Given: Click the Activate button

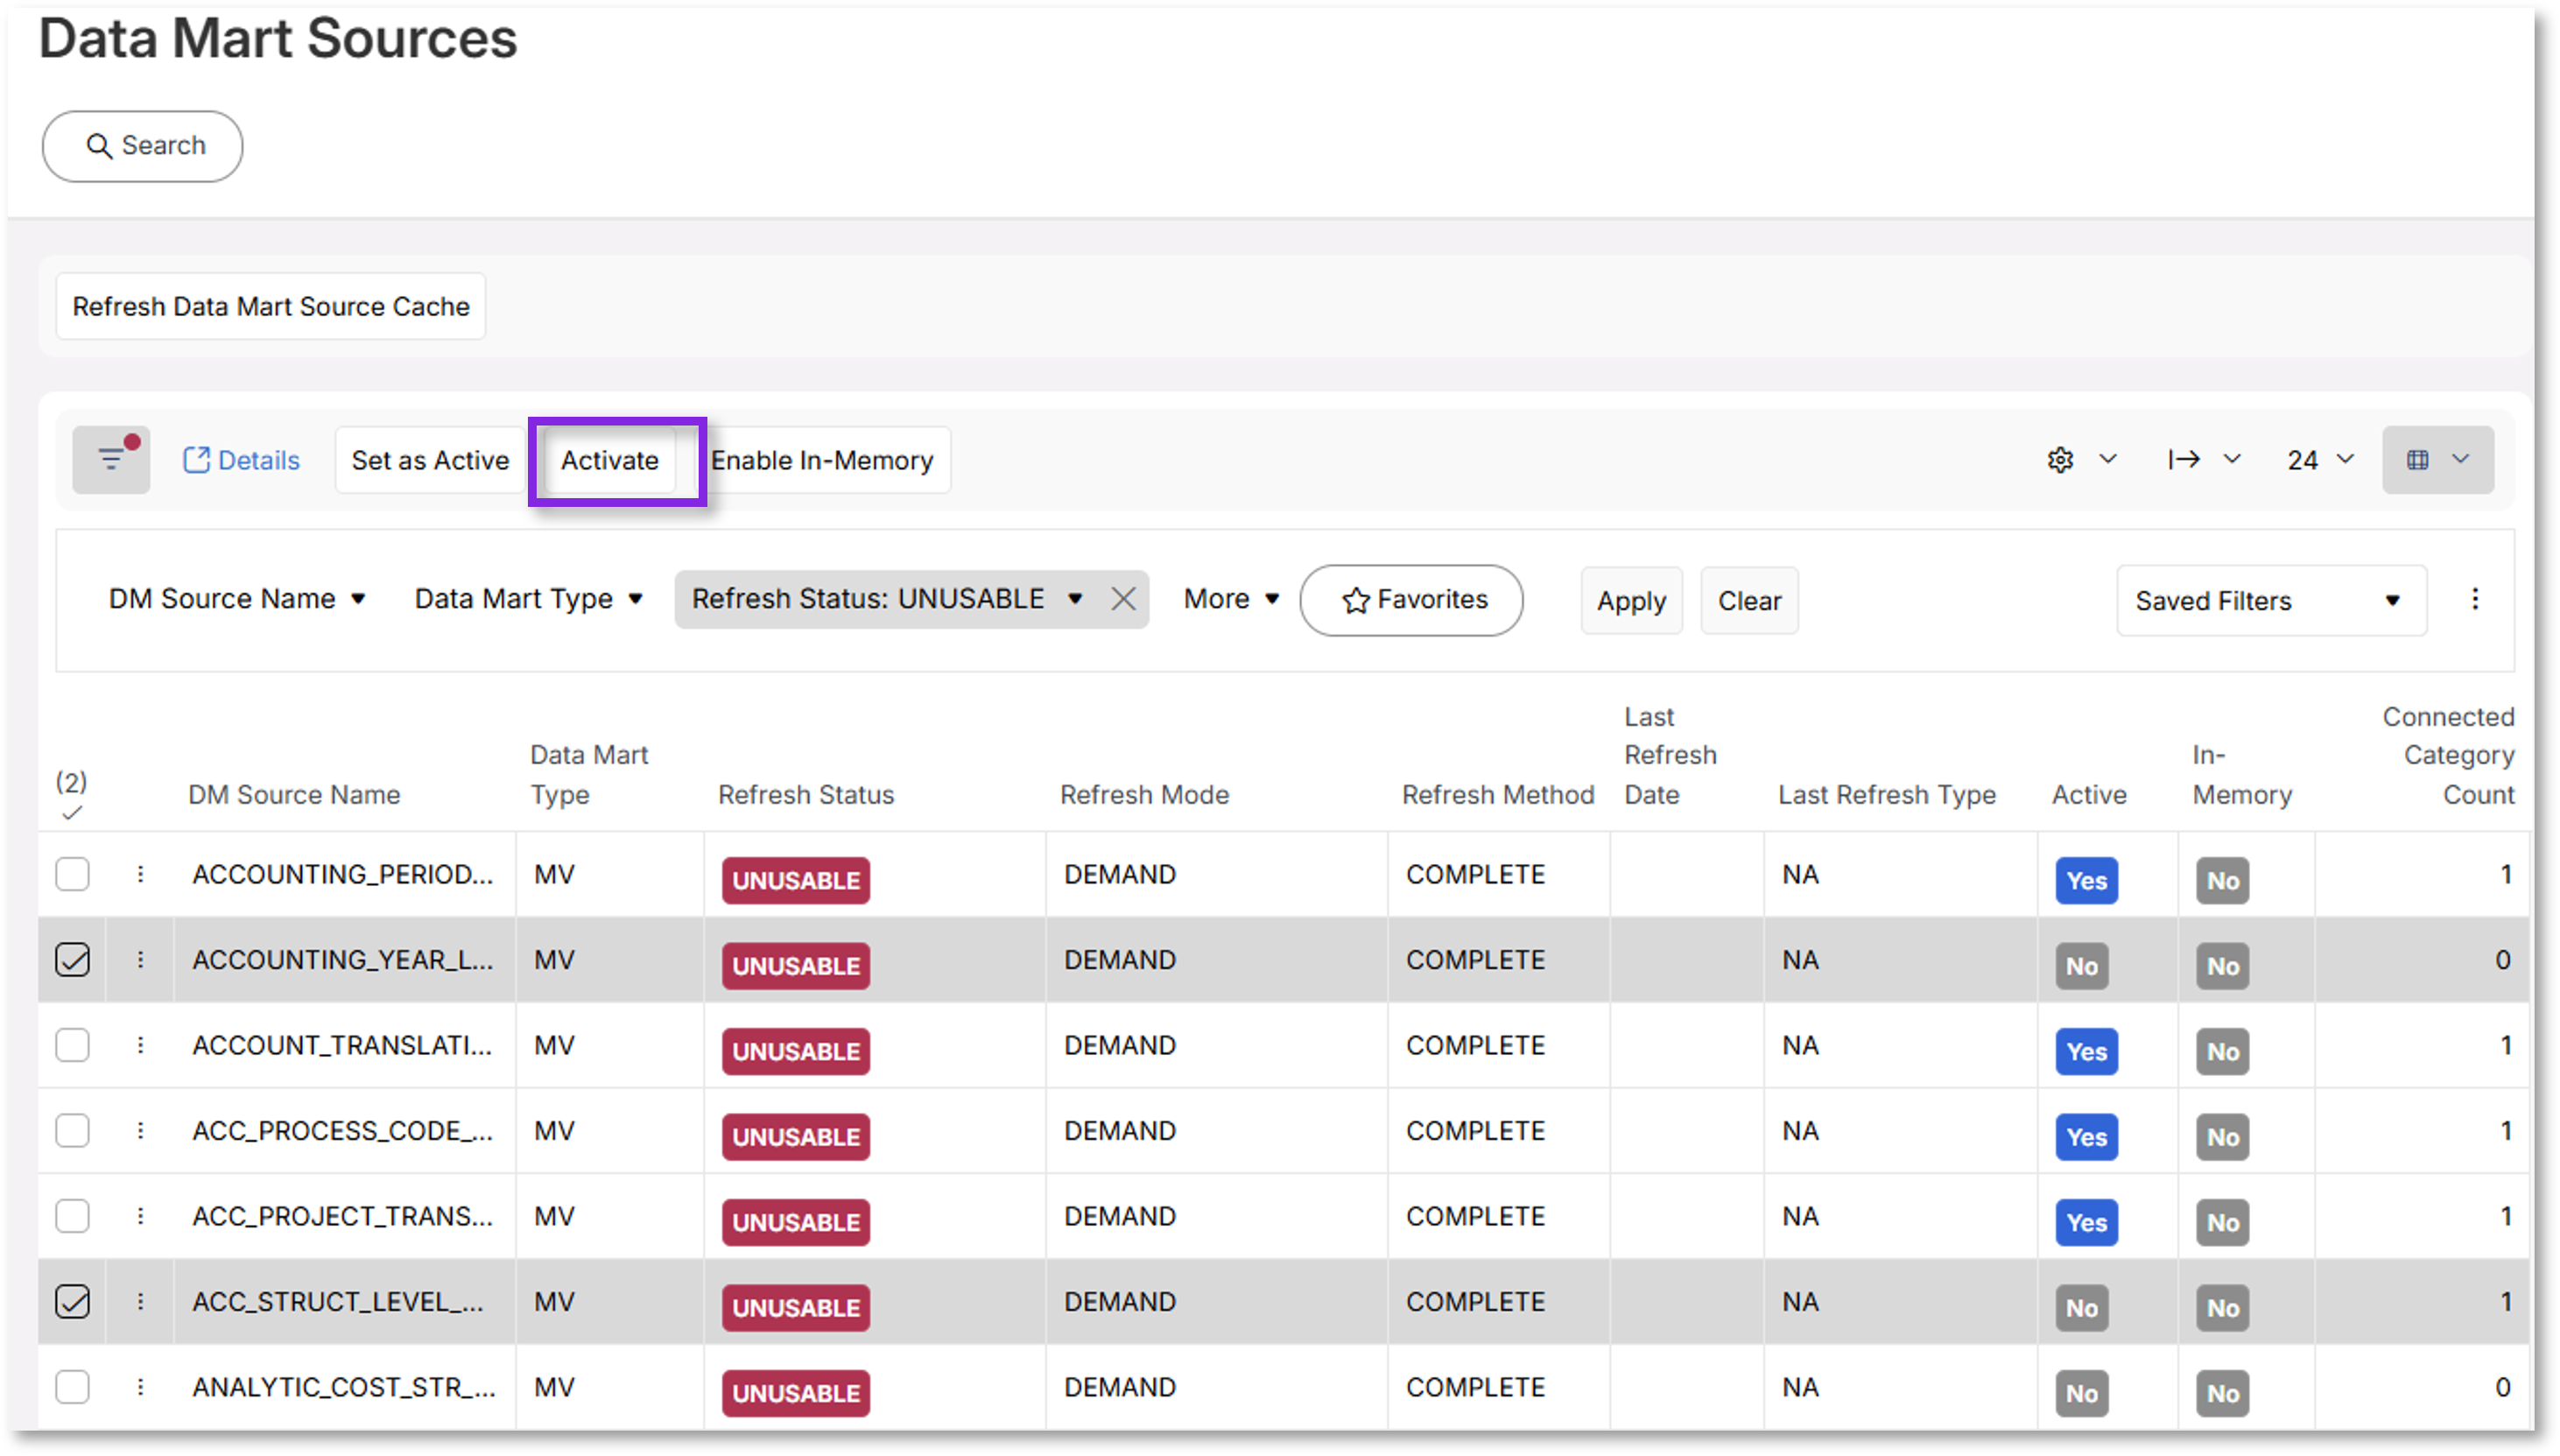Looking at the screenshot, I should pos(610,460).
